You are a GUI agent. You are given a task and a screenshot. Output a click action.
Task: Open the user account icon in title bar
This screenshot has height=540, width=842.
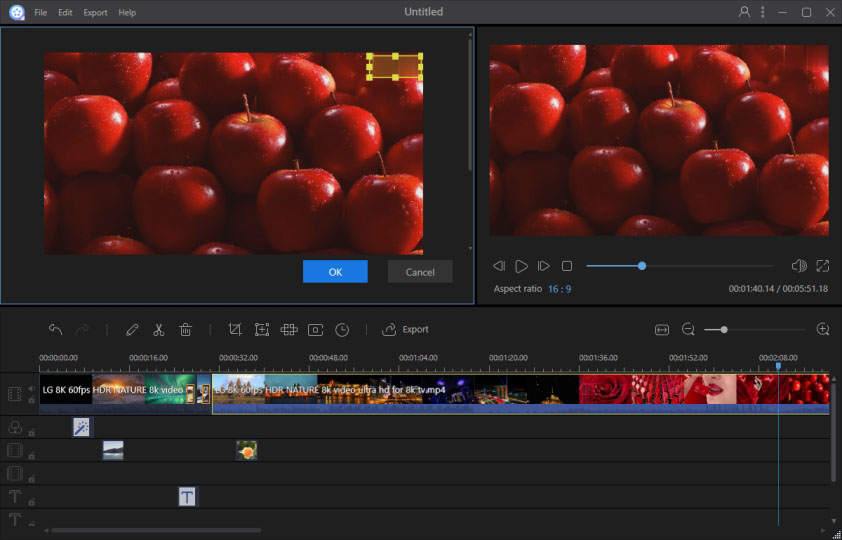click(744, 12)
